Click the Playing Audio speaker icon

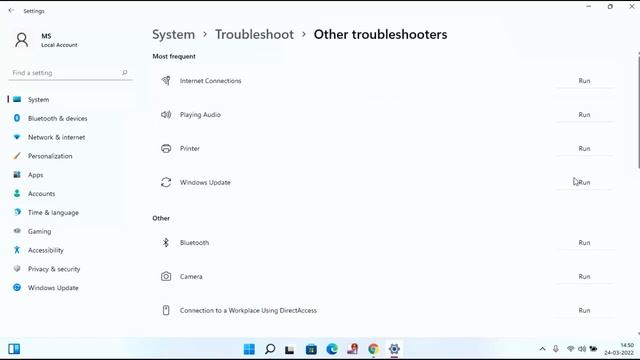[166, 115]
